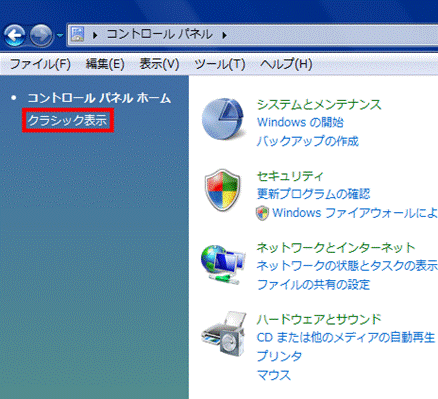The image size is (438, 399).
Task: Open CD または他のメディアの自動再生 link
Action: (346, 337)
